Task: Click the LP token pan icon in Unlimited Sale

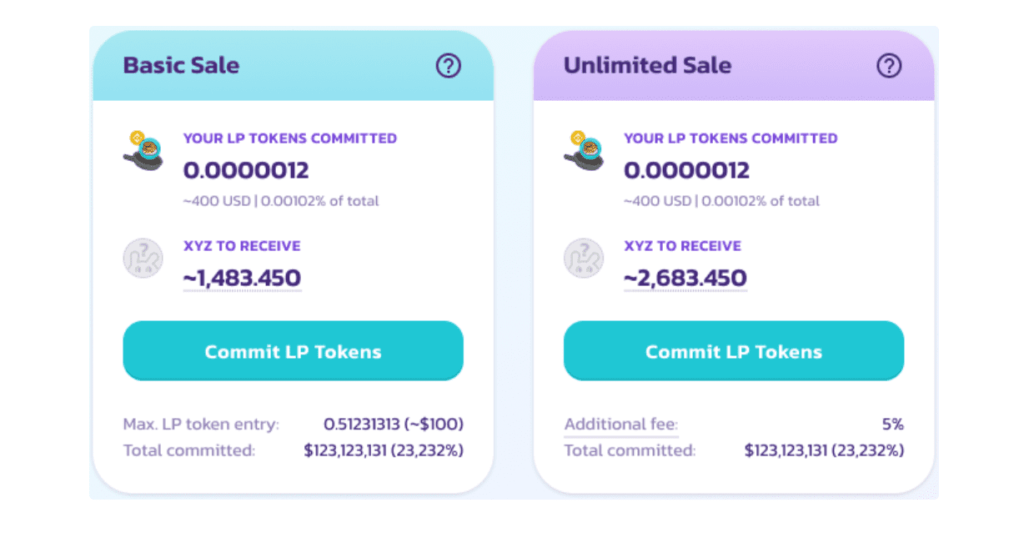Action: (x=584, y=151)
